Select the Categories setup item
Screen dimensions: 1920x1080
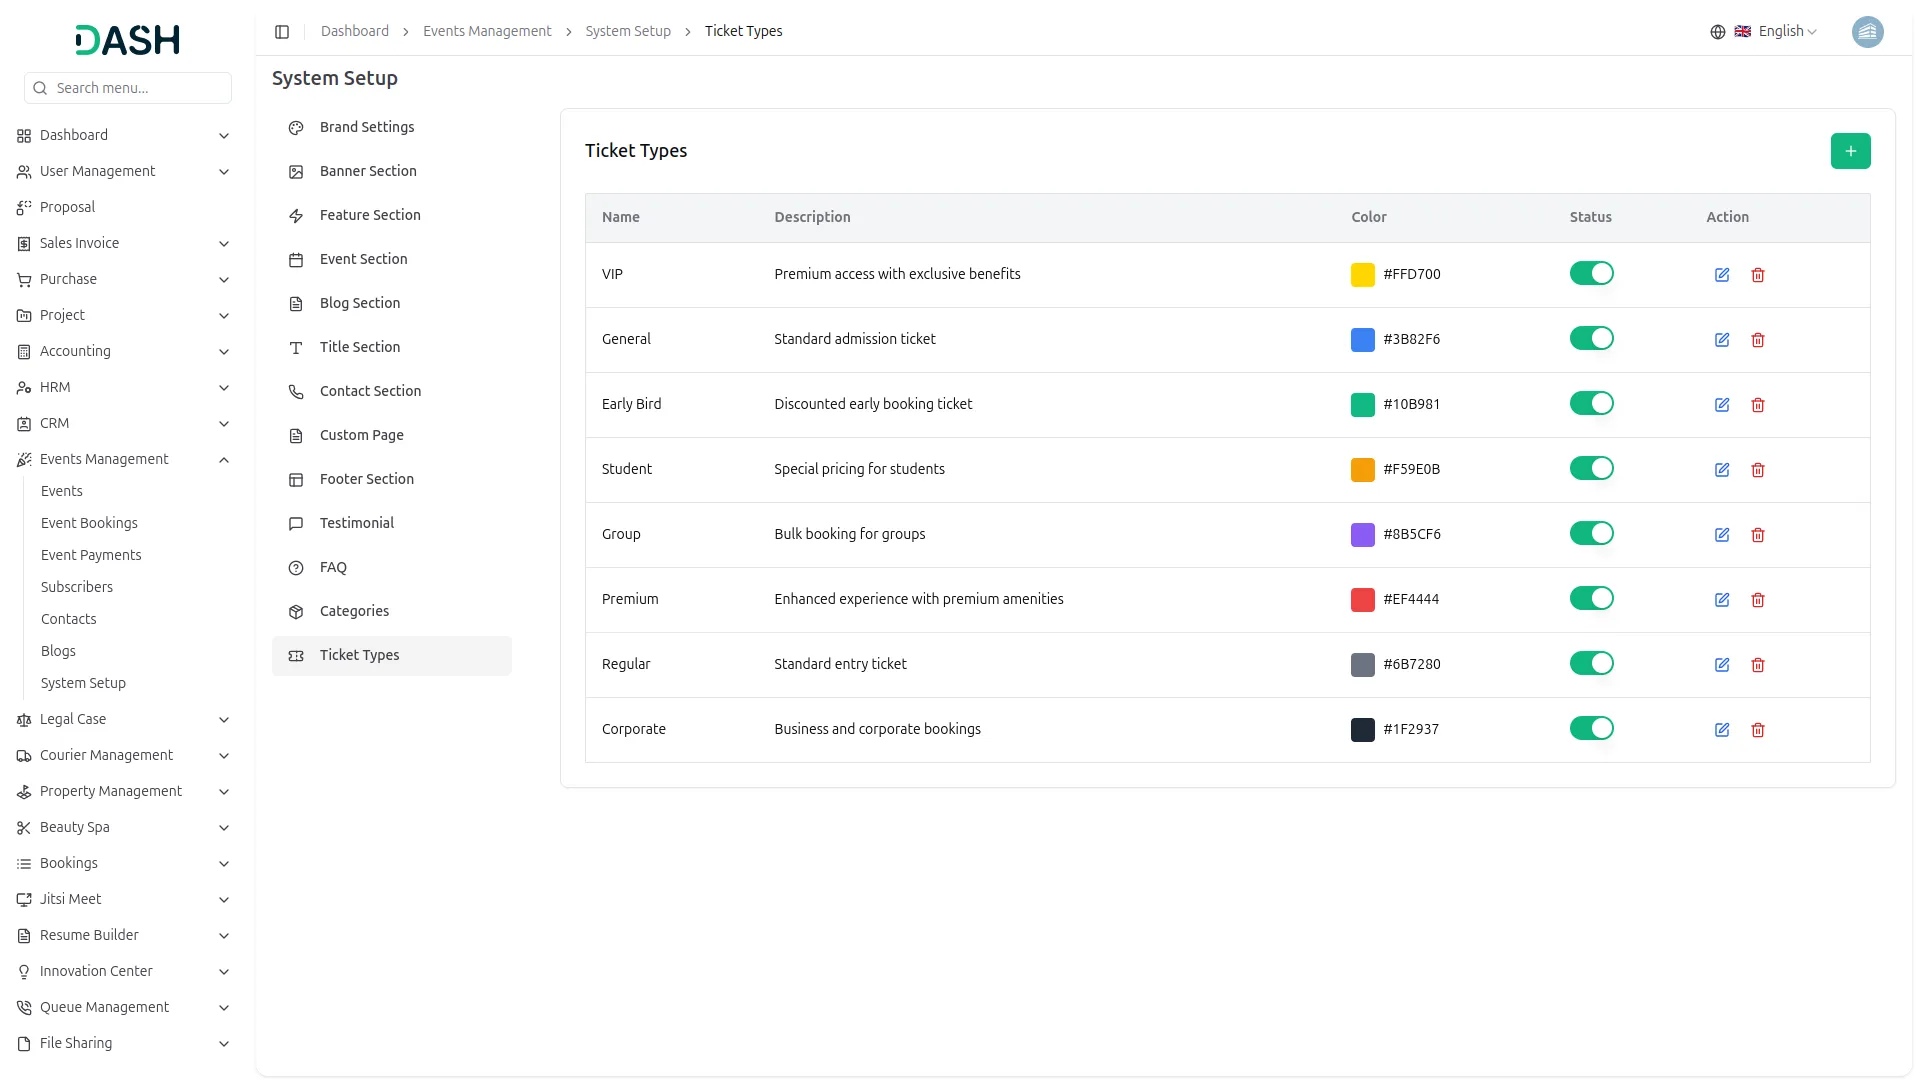pyautogui.click(x=354, y=611)
